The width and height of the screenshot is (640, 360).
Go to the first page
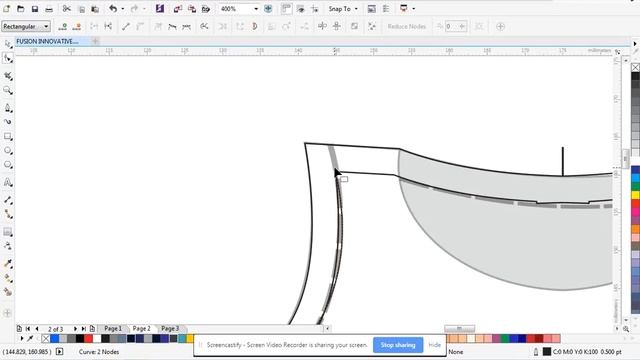pyautogui.click(x=28, y=329)
